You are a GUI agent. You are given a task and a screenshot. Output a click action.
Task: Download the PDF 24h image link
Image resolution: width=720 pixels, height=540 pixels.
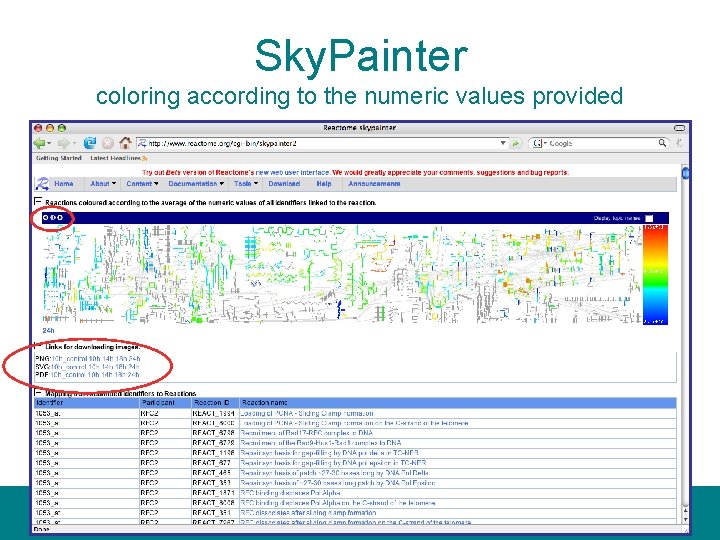[x=133, y=375]
